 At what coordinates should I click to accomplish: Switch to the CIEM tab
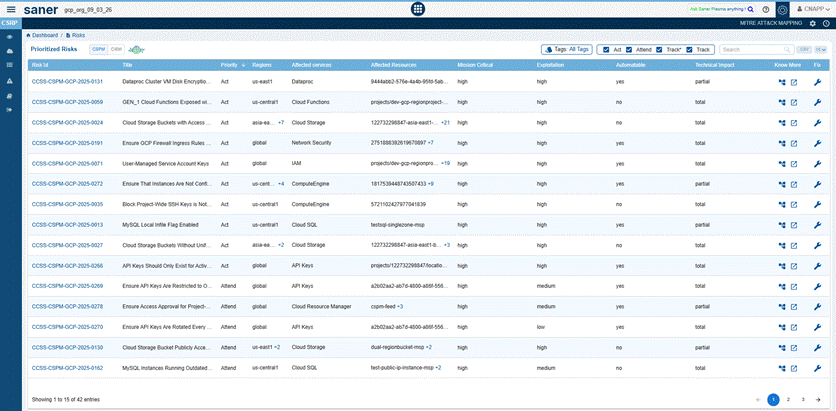coord(116,49)
